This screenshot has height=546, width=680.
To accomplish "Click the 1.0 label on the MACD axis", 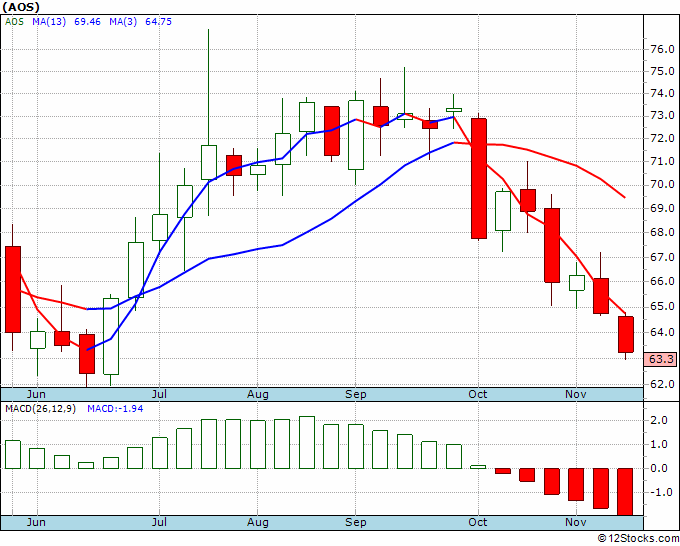I will [x=658, y=445].
